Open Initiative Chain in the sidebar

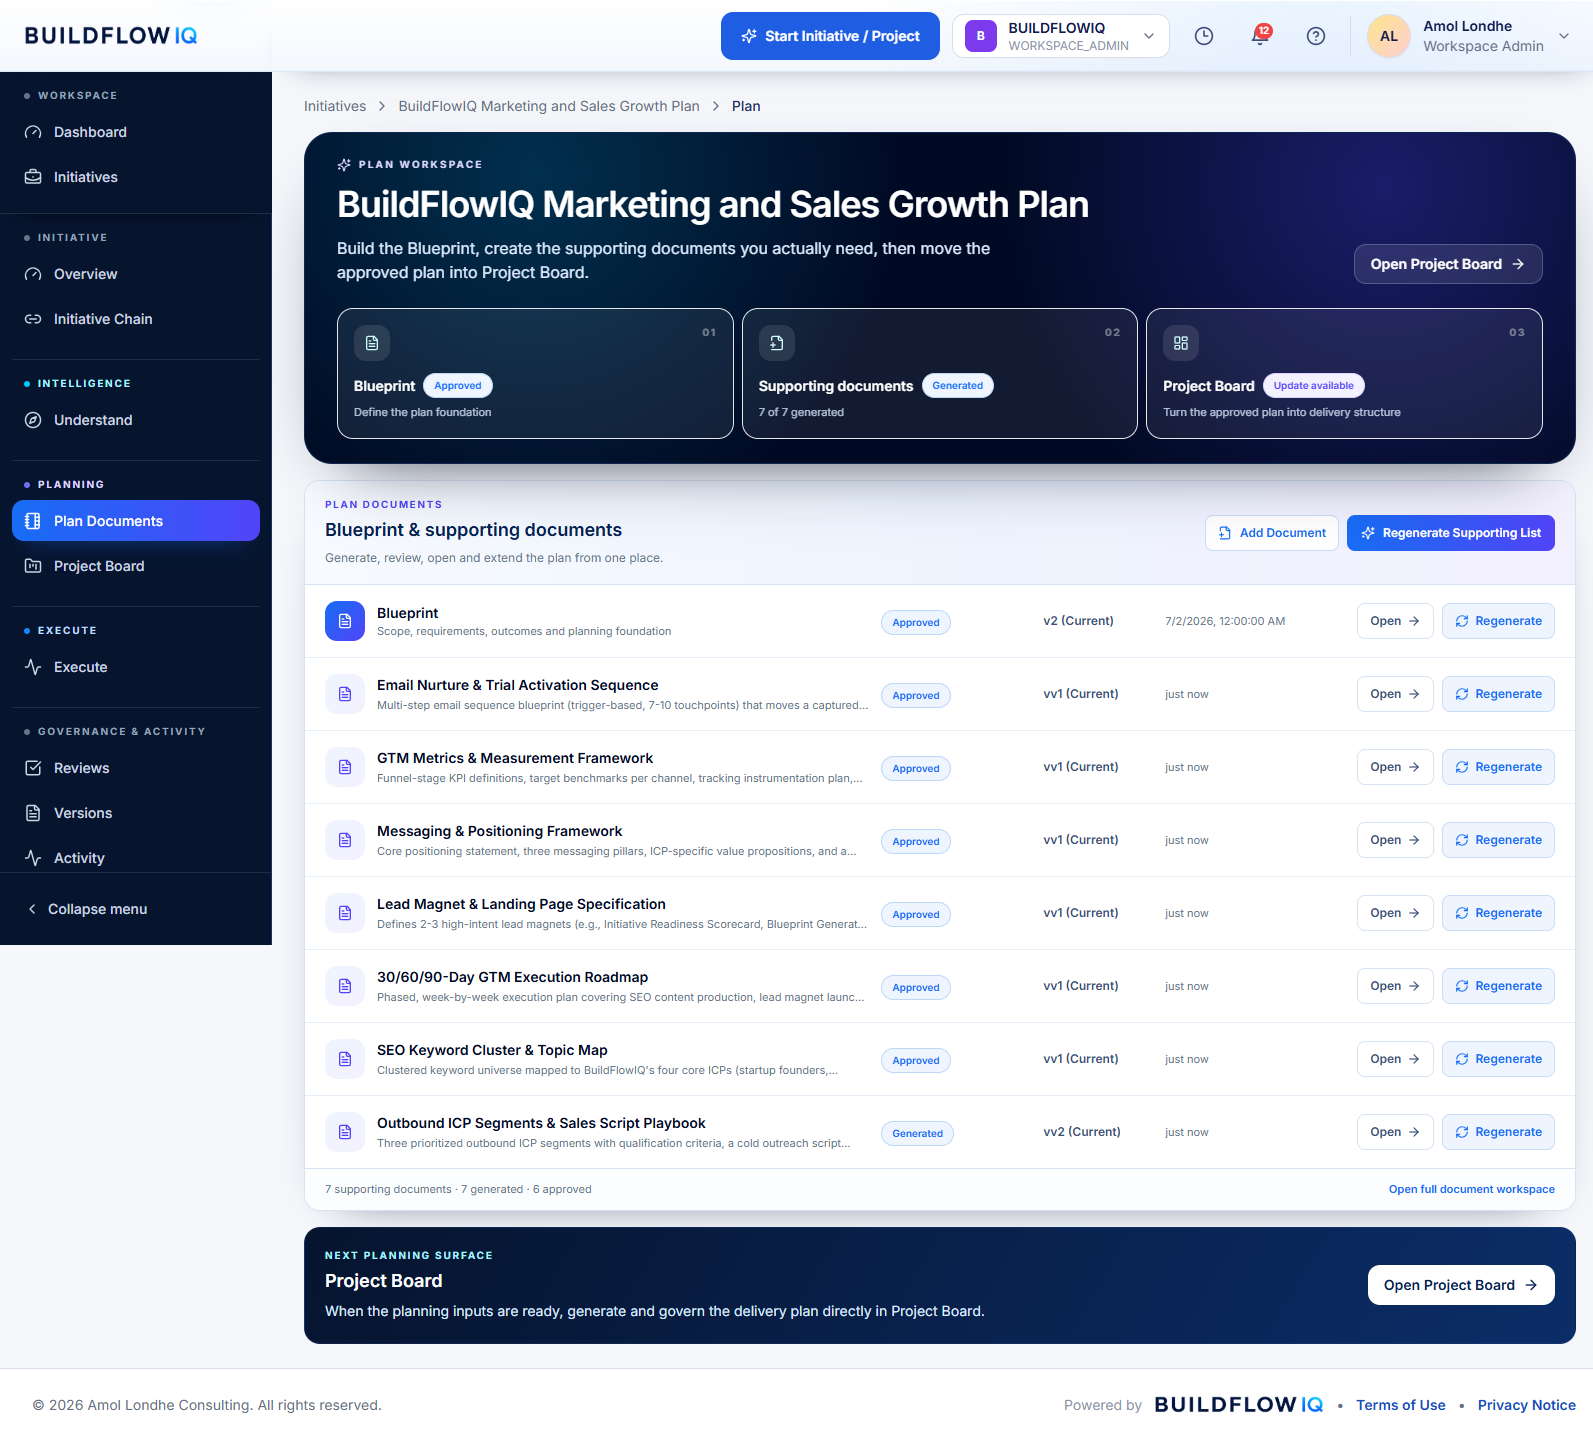(136, 319)
